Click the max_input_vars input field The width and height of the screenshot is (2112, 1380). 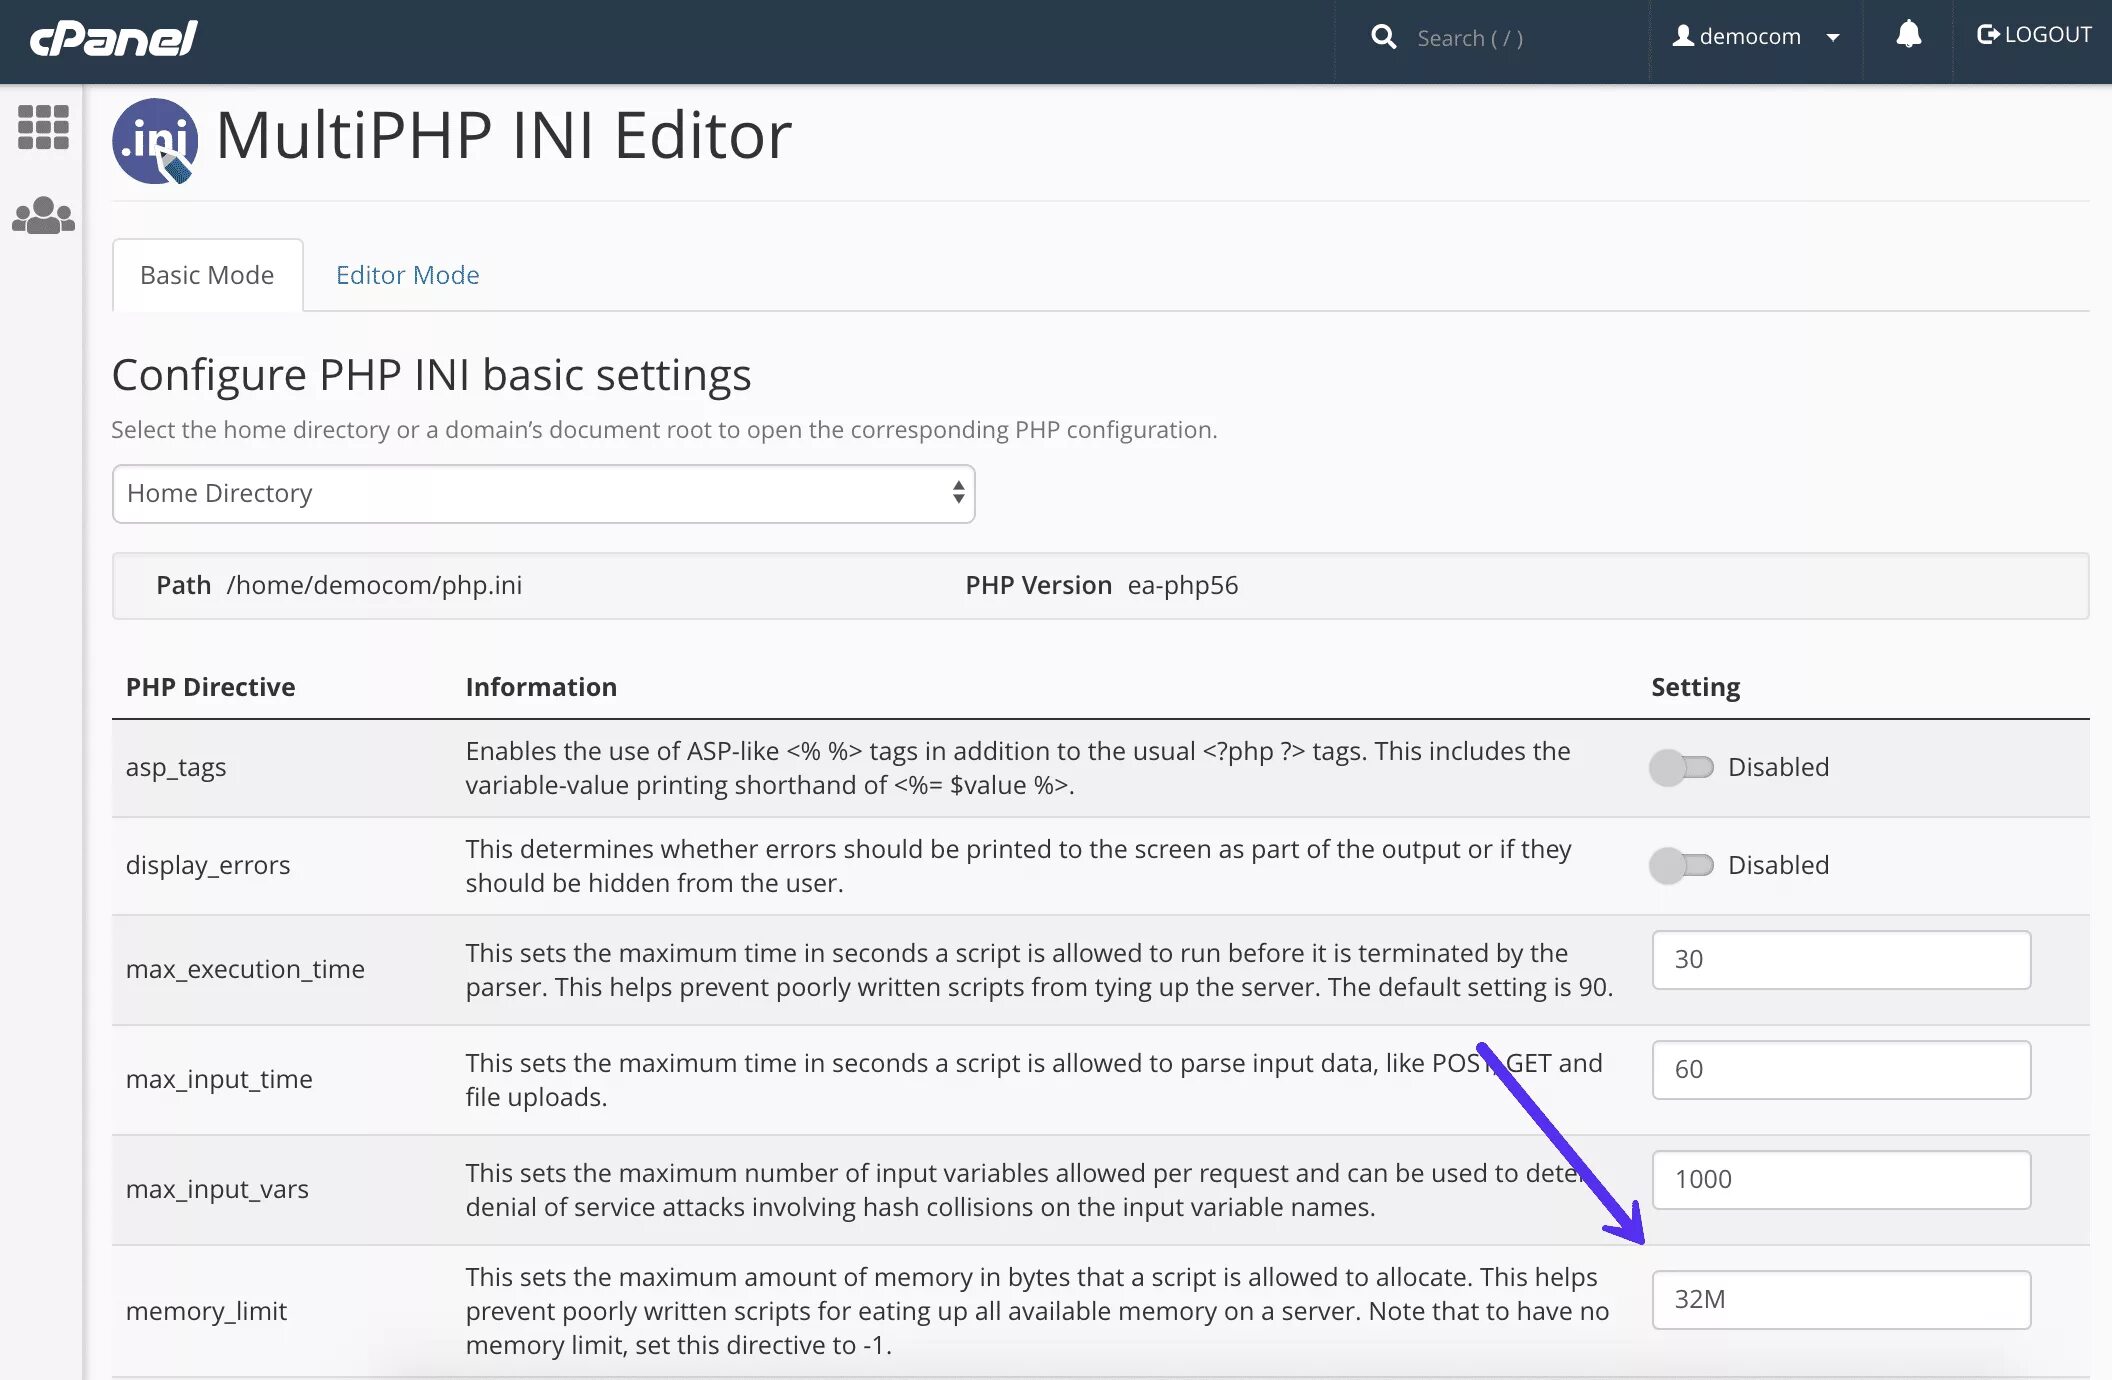point(1841,1178)
